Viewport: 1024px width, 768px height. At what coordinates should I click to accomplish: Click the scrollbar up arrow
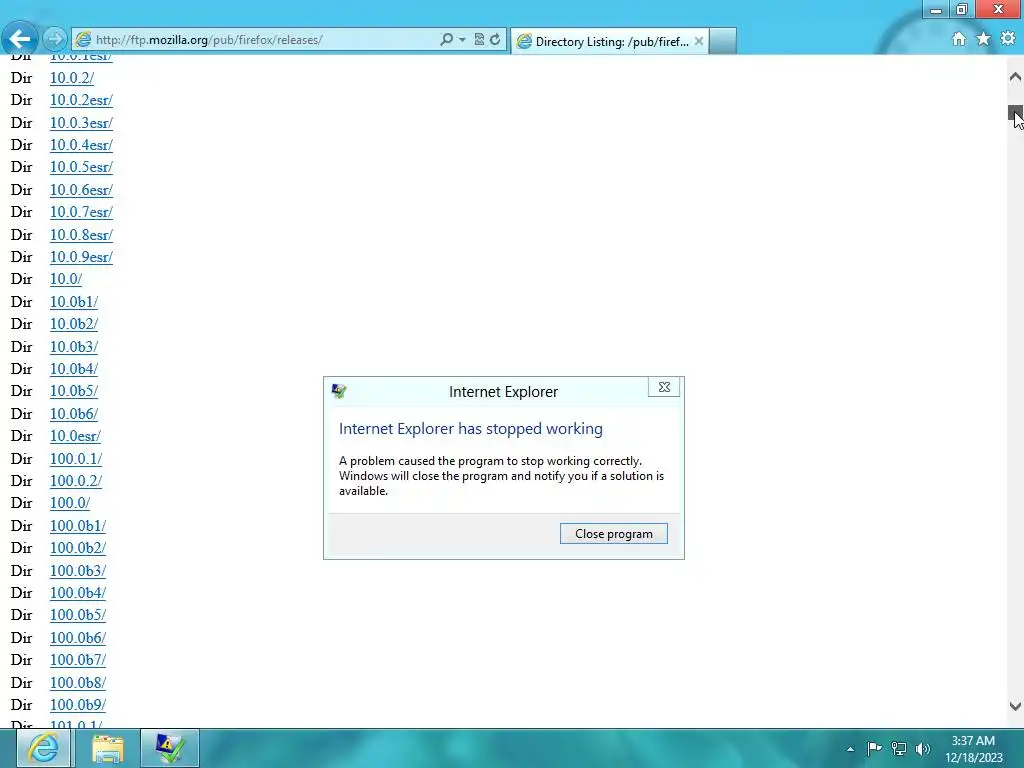[x=1015, y=77]
